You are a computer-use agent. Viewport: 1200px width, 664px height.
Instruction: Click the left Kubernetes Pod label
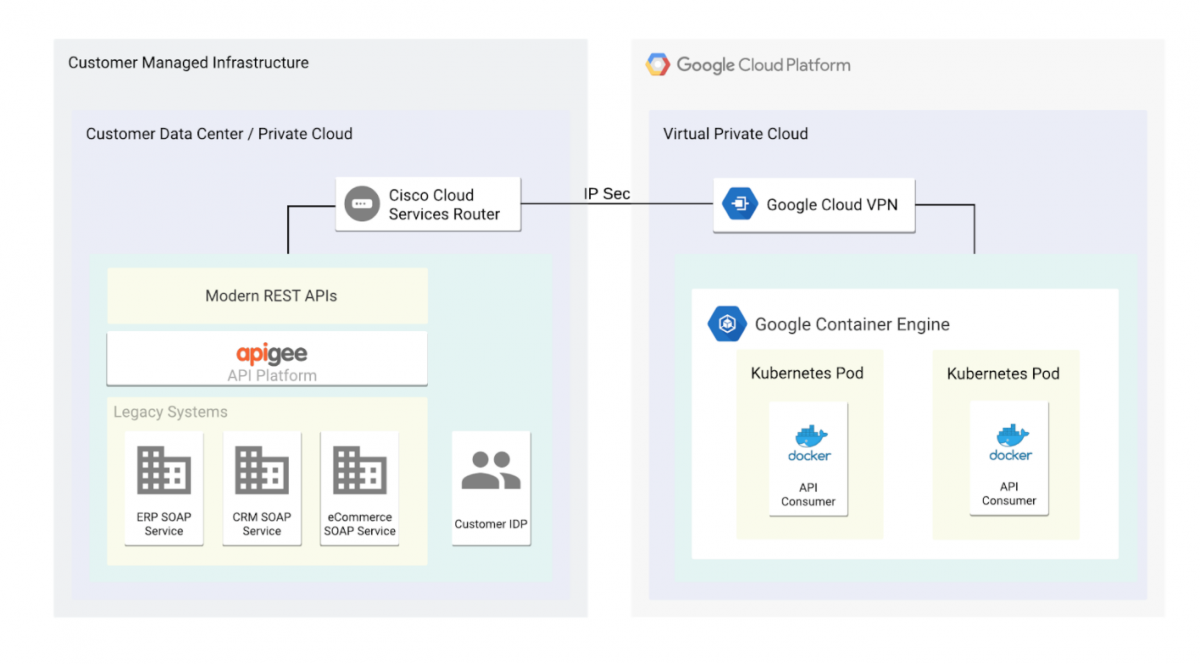tap(807, 373)
